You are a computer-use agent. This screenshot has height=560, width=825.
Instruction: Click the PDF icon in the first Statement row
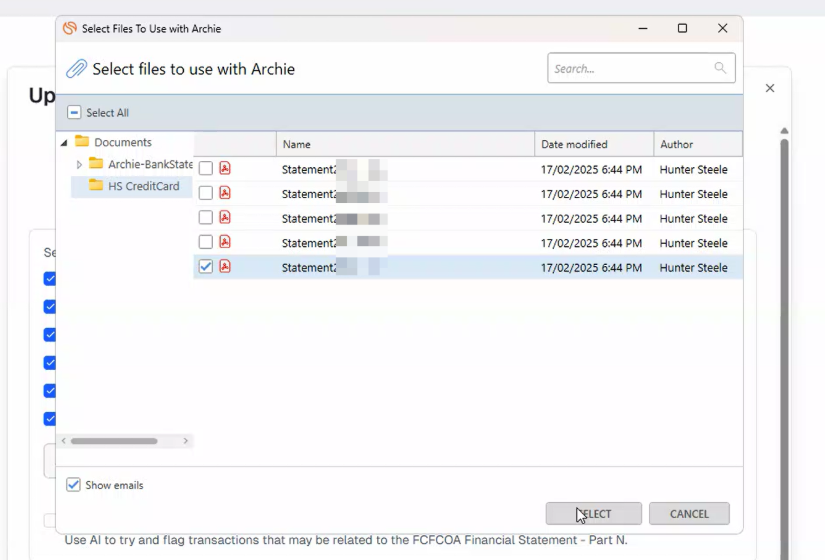coord(225,168)
